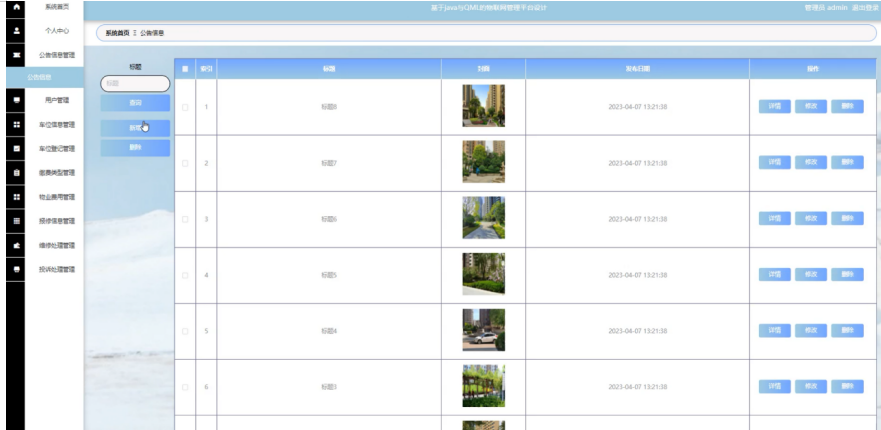This screenshot has height=430, width=881.
Task: Click the 退出登录 logout link
Action: pos(864,8)
